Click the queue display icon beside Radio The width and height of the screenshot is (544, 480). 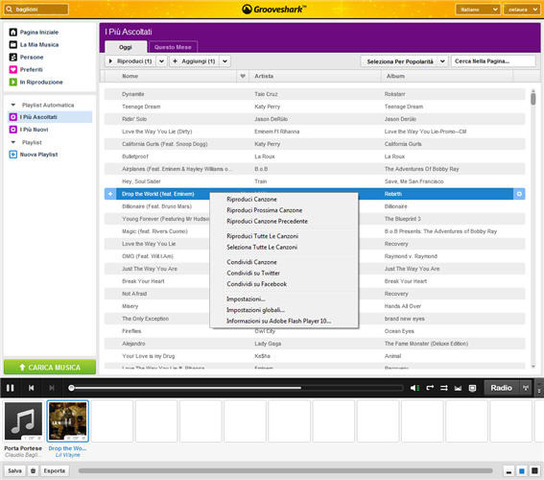click(x=472, y=388)
